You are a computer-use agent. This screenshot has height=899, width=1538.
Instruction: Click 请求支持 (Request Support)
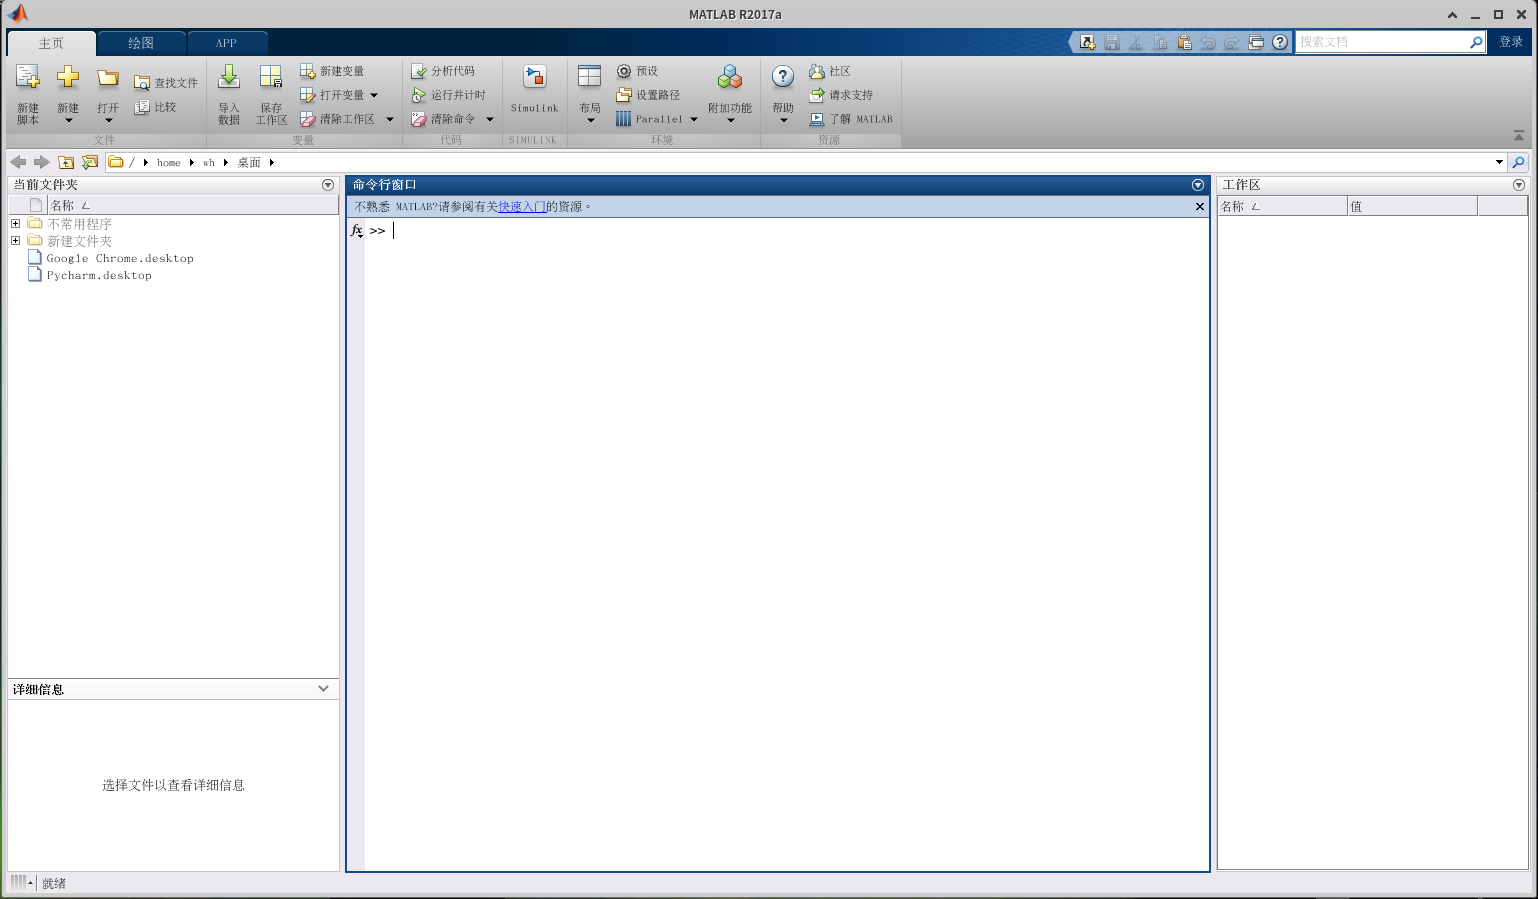click(841, 95)
